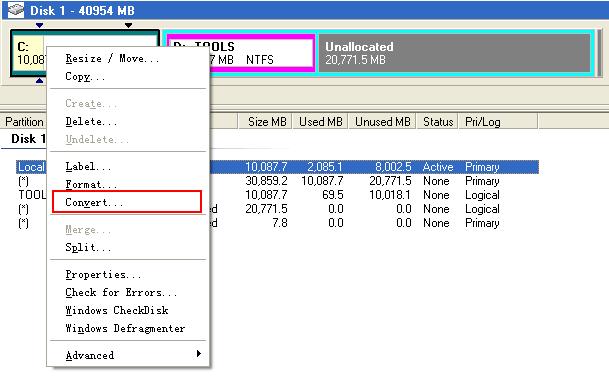The width and height of the screenshot is (609, 385).
Task: Choose Delete from the context menu
Action: click(91, 122)
